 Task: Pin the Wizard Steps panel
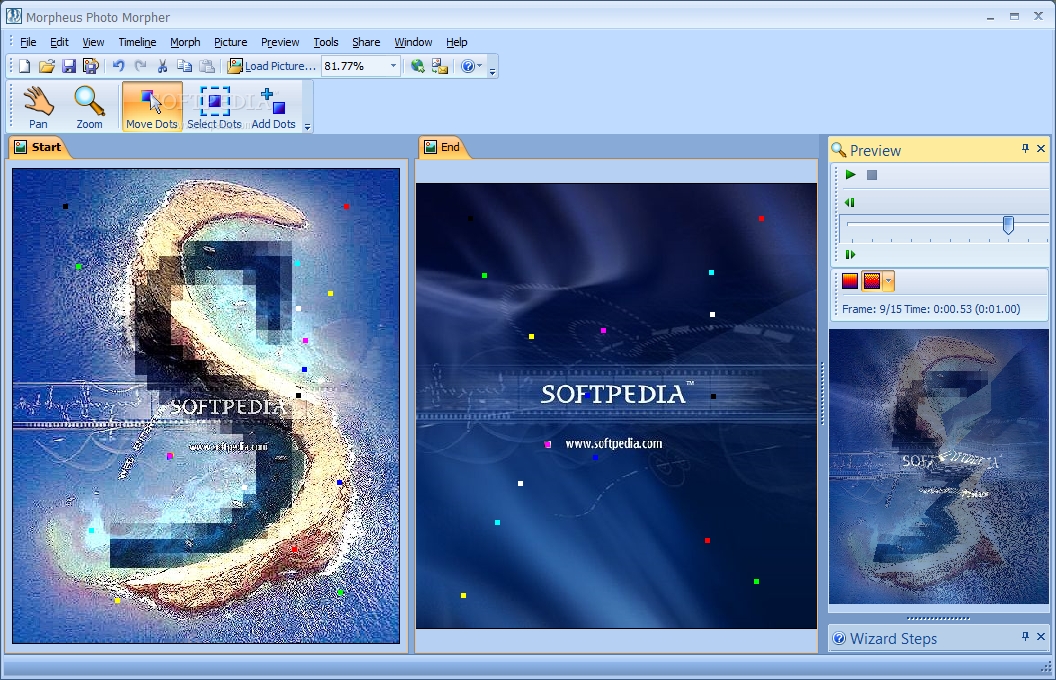pyautogui.click(x=1025, y=636)
